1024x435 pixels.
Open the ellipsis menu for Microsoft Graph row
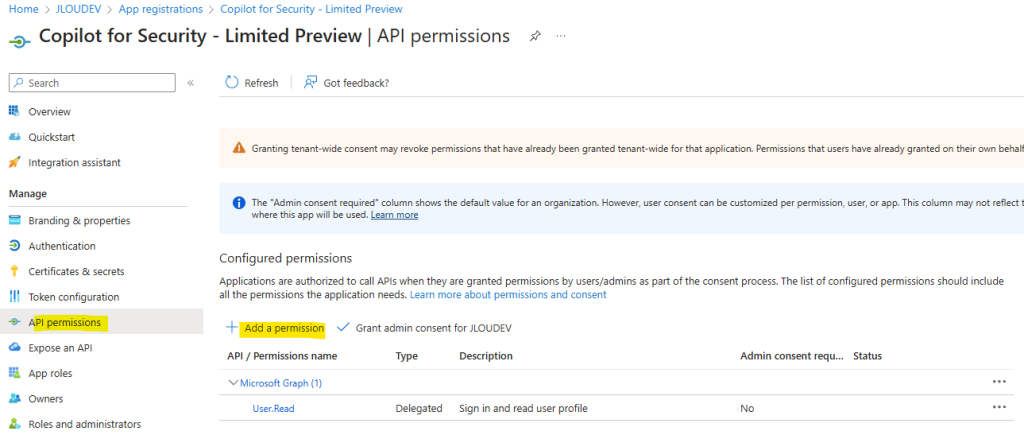click(x=999, y=382)
